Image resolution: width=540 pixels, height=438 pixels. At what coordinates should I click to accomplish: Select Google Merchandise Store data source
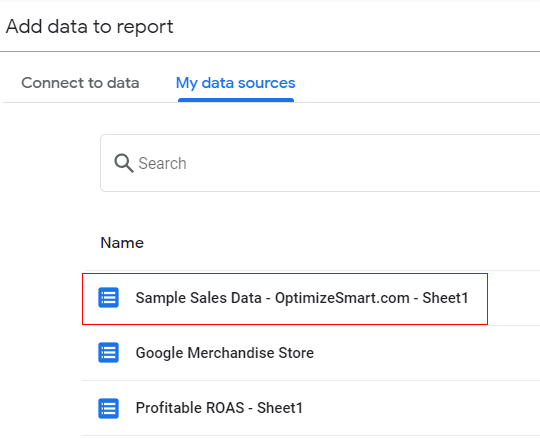click(x=225, y=353)
